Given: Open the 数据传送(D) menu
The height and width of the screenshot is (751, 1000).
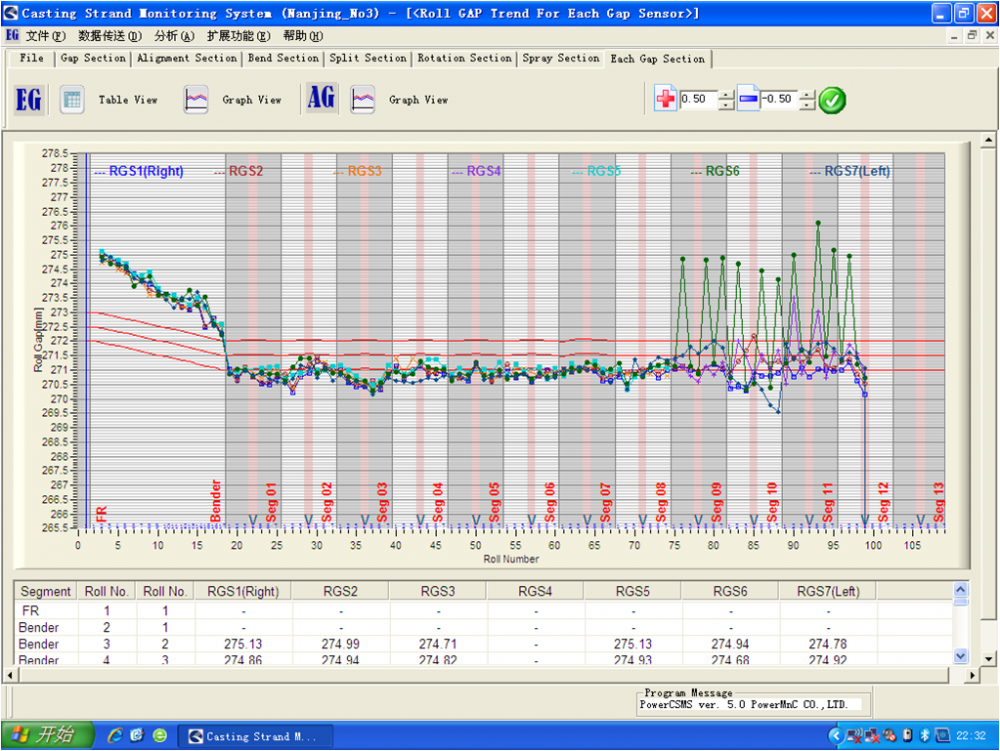Looking at the screenshot, I should coord(110,36).
